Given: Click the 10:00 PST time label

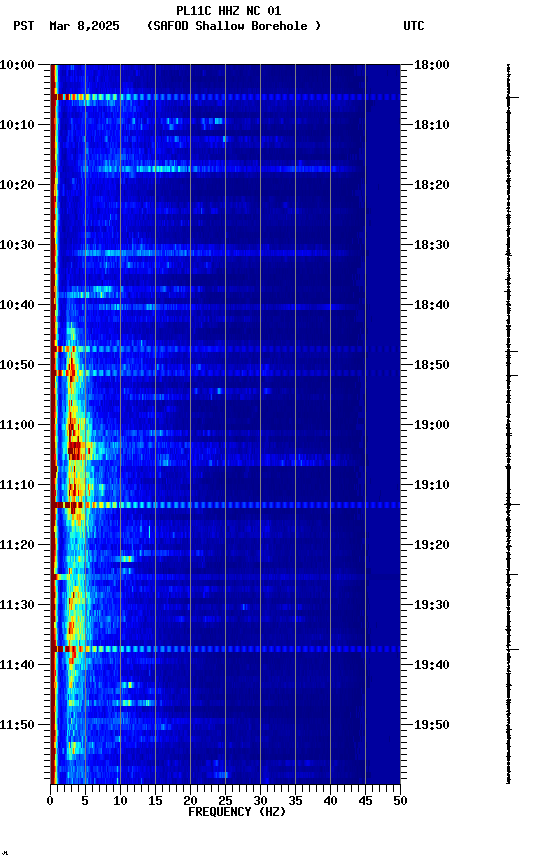Looking at the screenshot, I should (17, 65).
